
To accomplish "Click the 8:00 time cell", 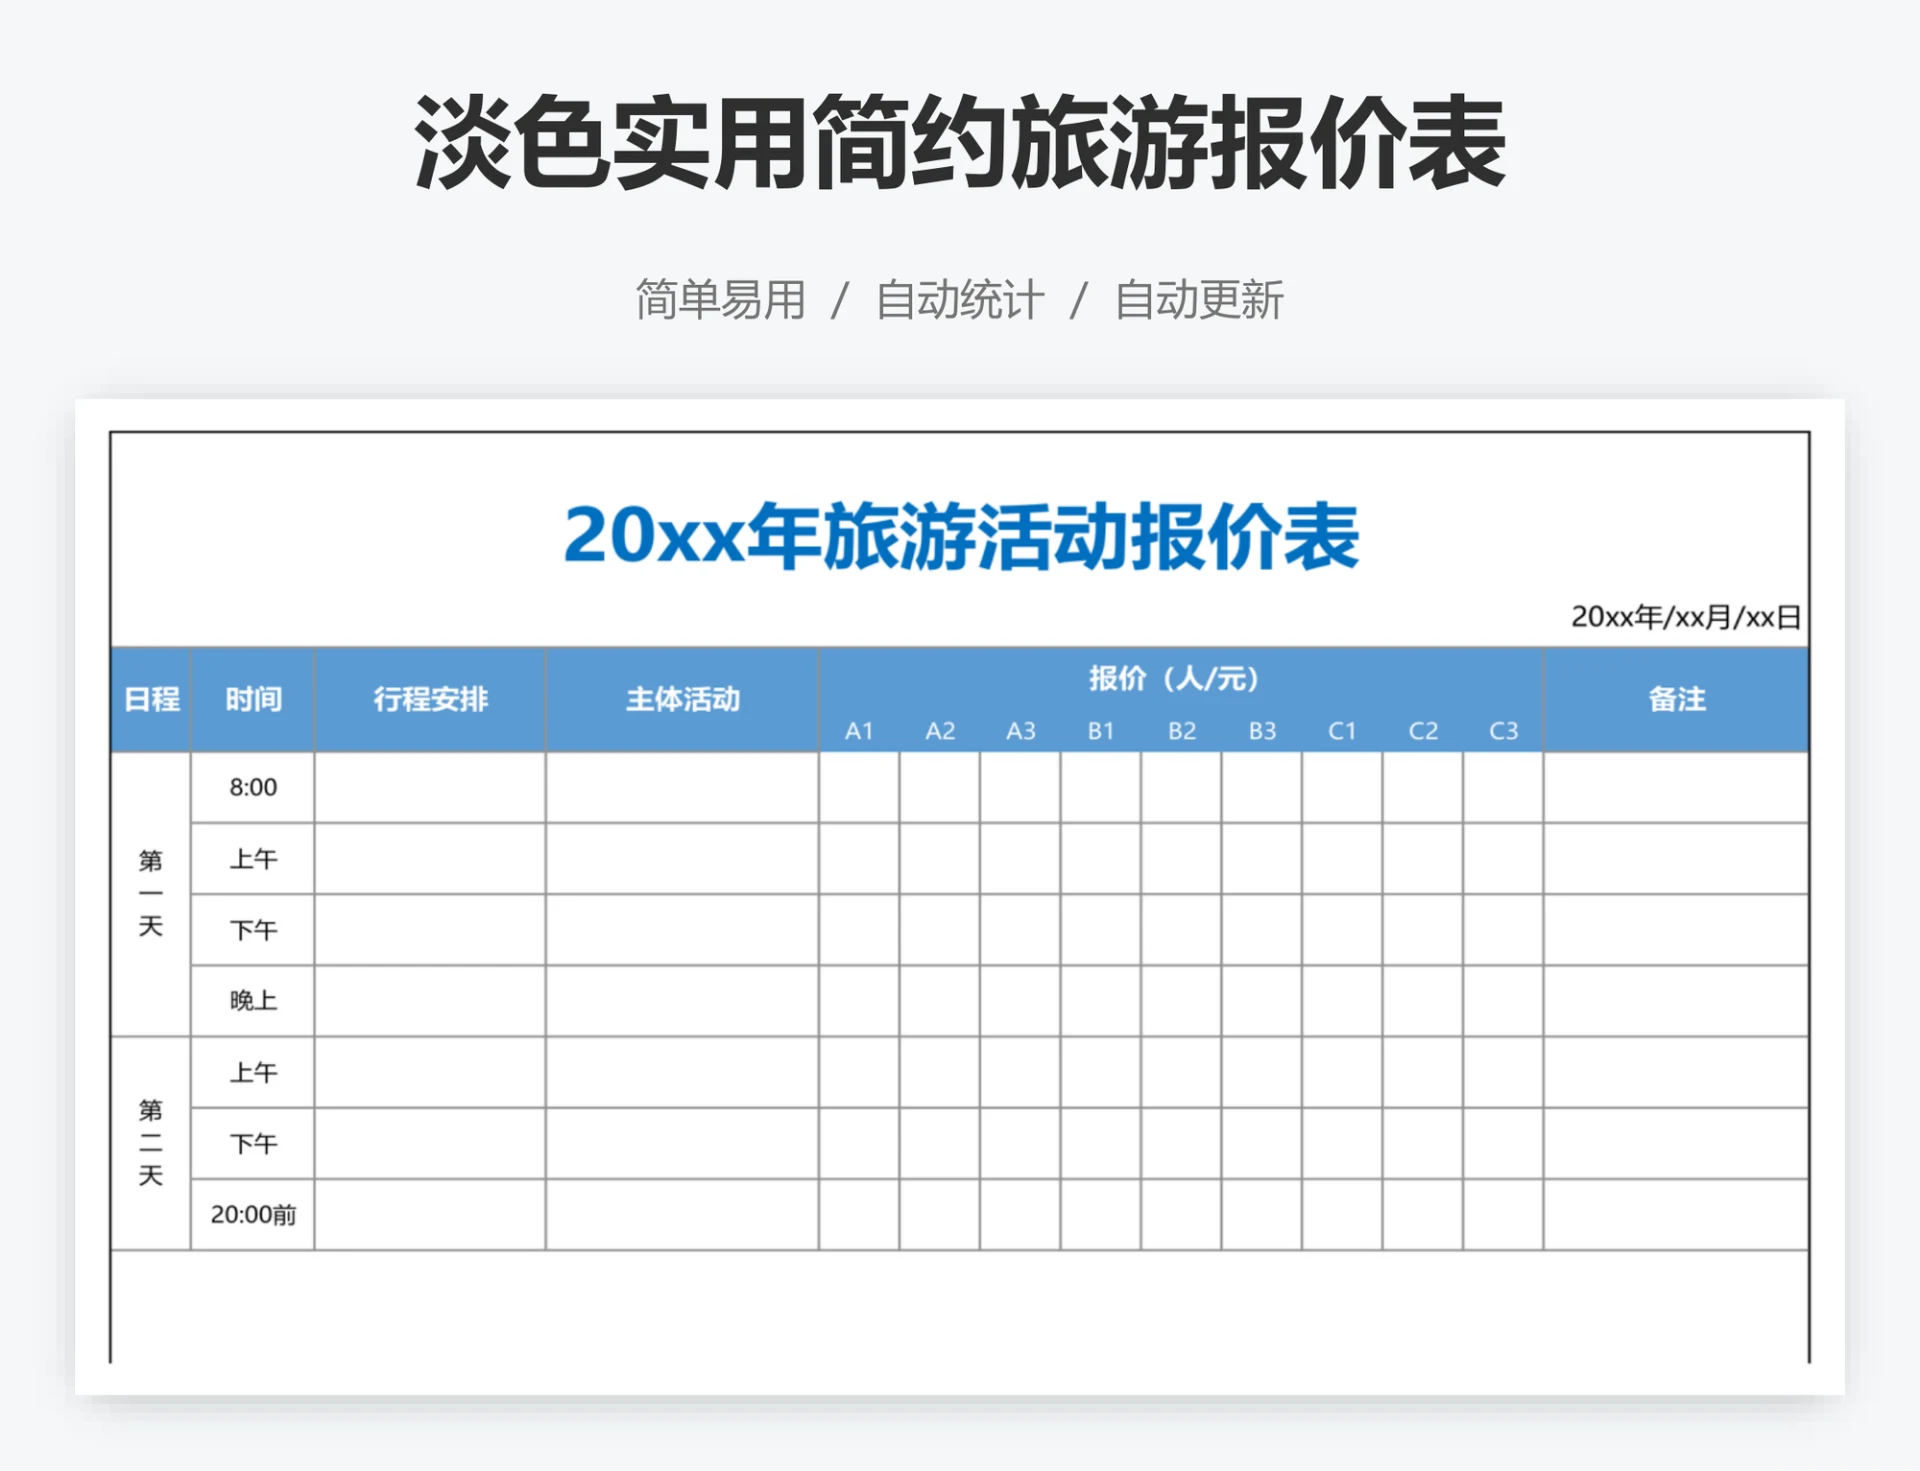I will tap(252, 787).
